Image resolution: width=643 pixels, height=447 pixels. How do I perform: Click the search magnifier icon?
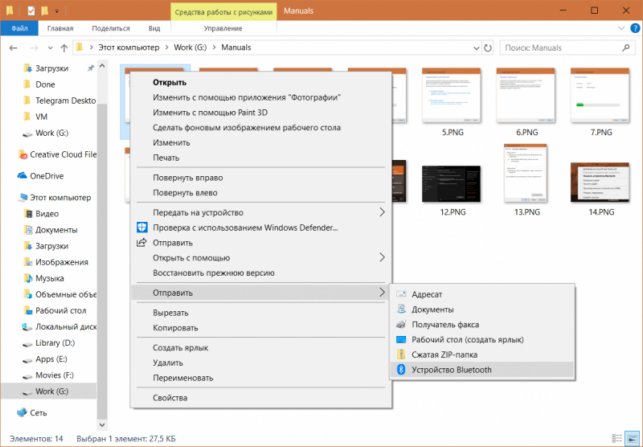click(x=626, y=48)
